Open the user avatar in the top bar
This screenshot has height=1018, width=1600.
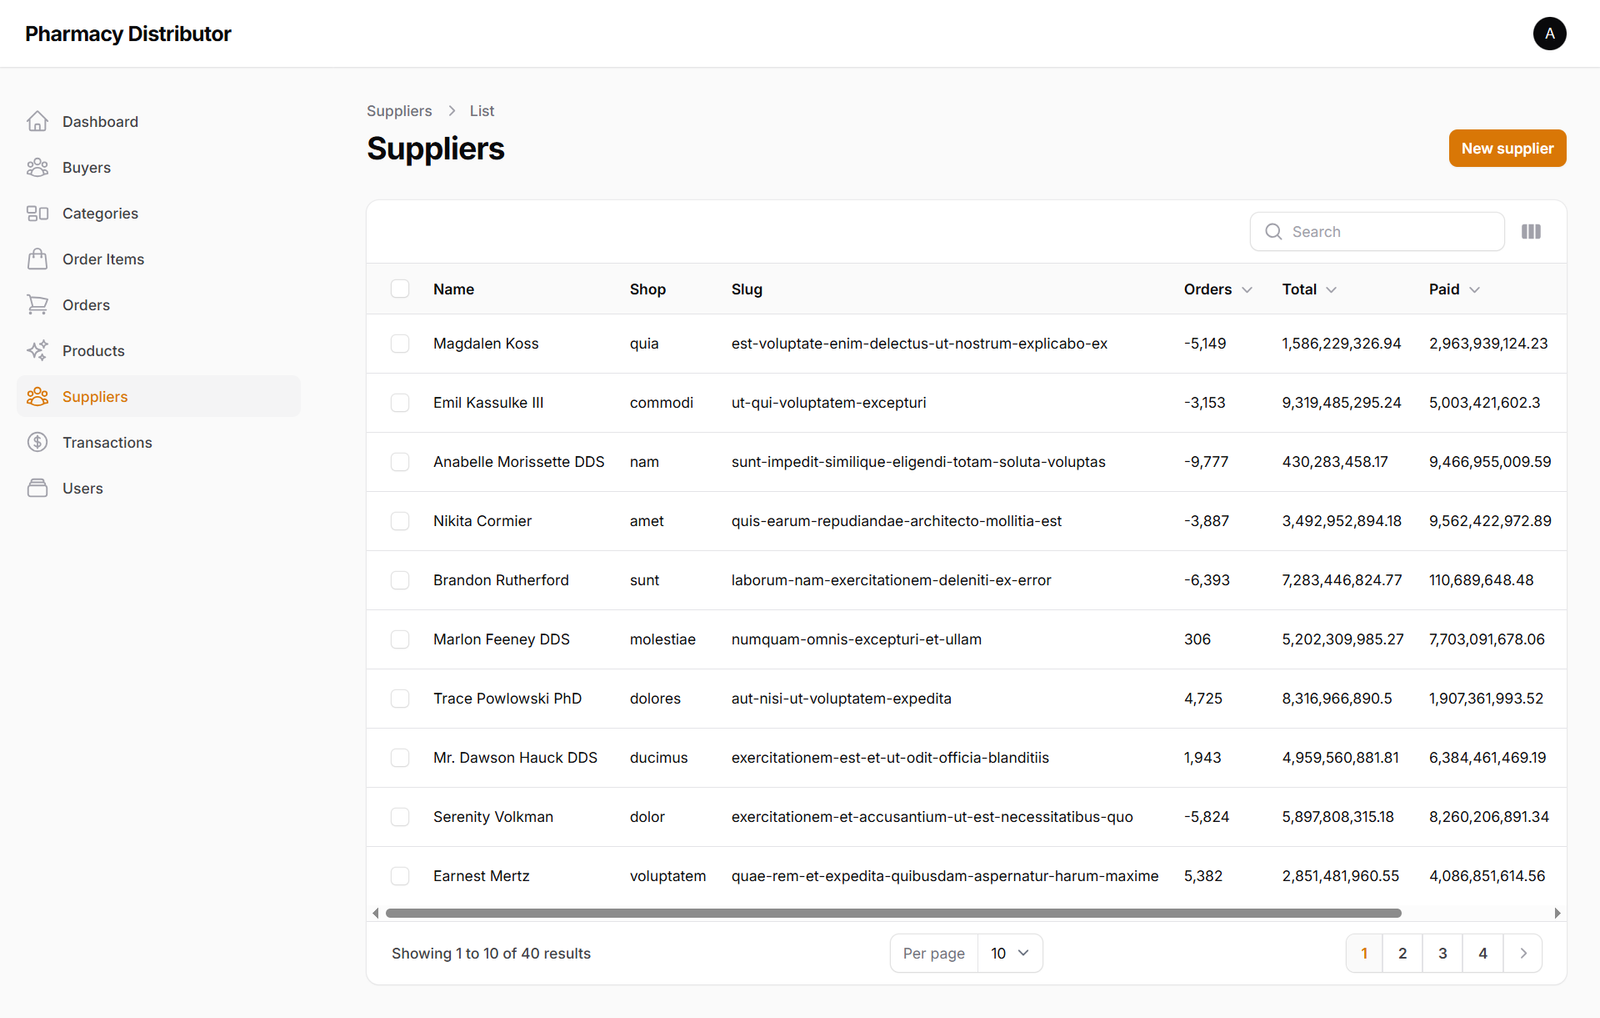[x=1550, y=33]
